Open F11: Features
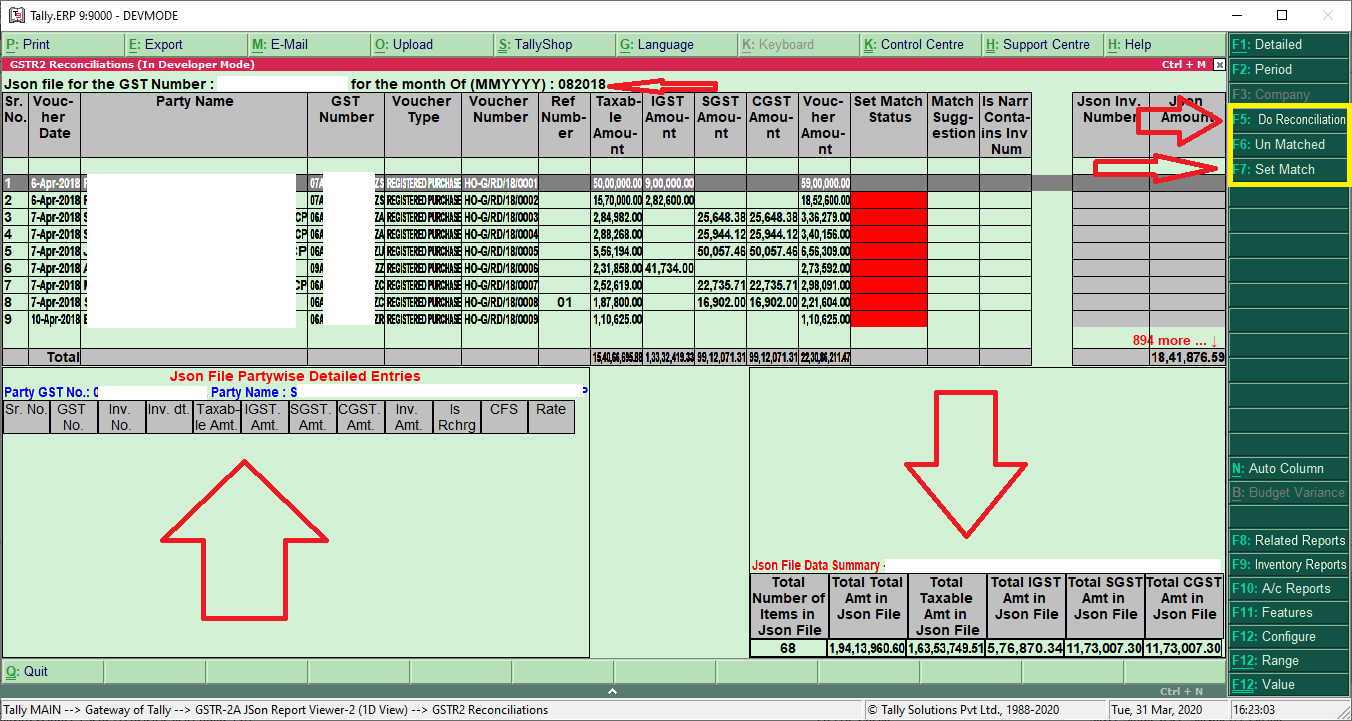This screenshot has width=1352, height=721. coord(1289,613)
